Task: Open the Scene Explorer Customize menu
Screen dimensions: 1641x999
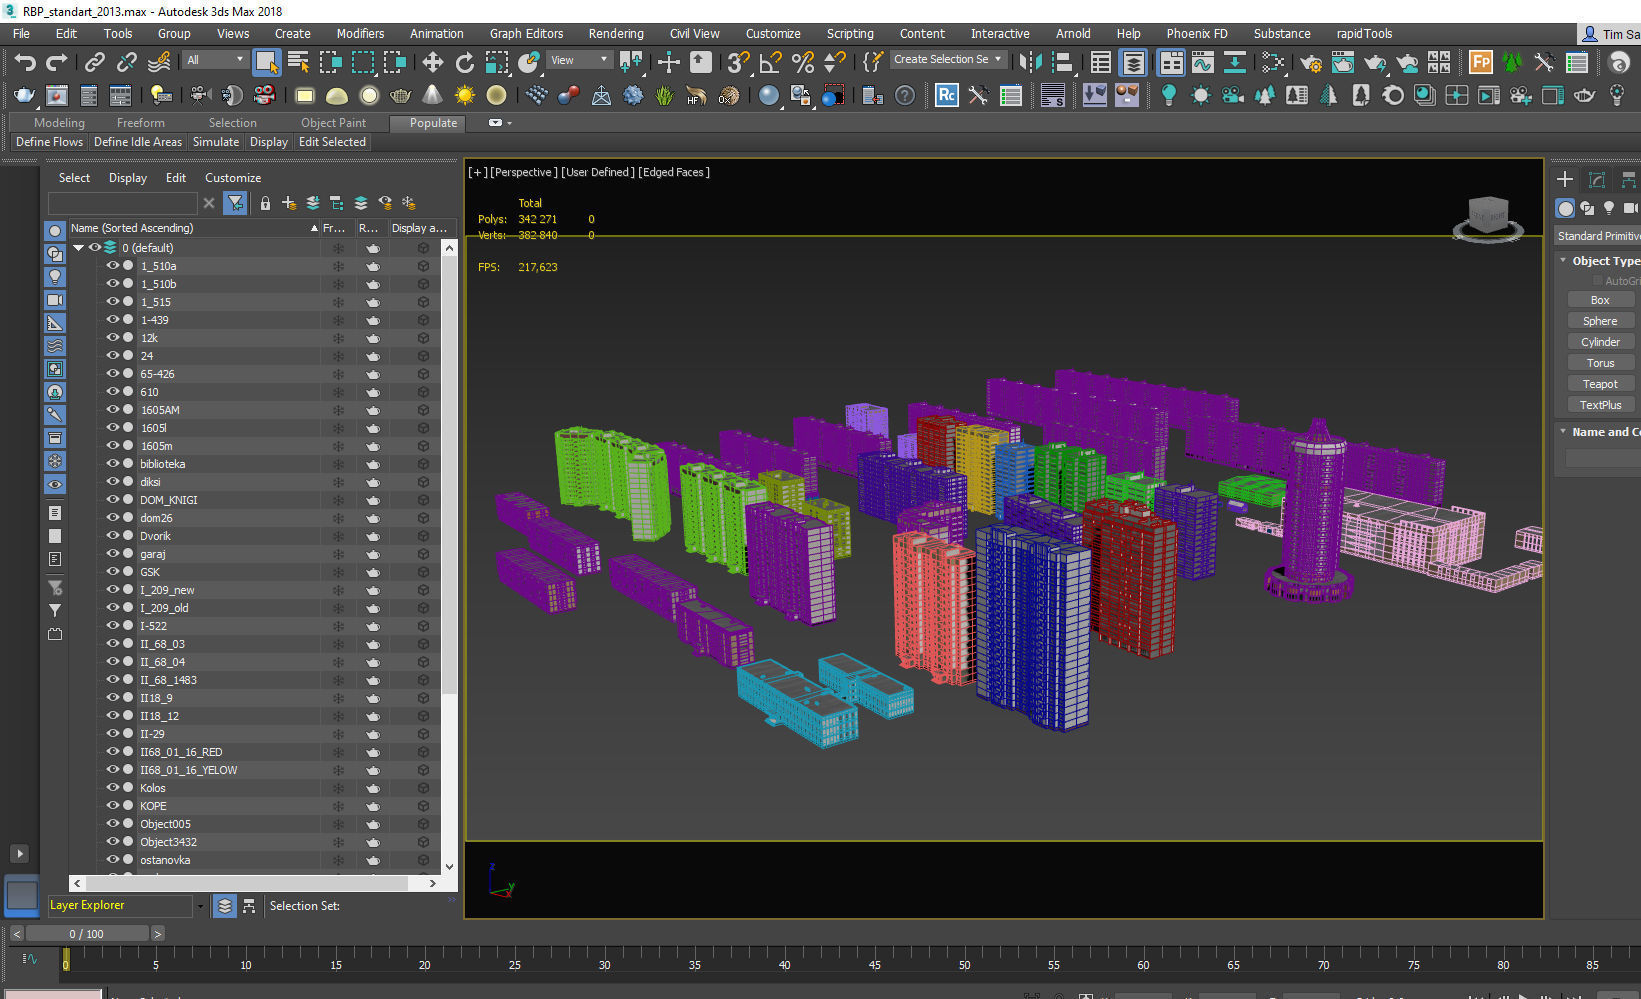Action: click(233, 178)
